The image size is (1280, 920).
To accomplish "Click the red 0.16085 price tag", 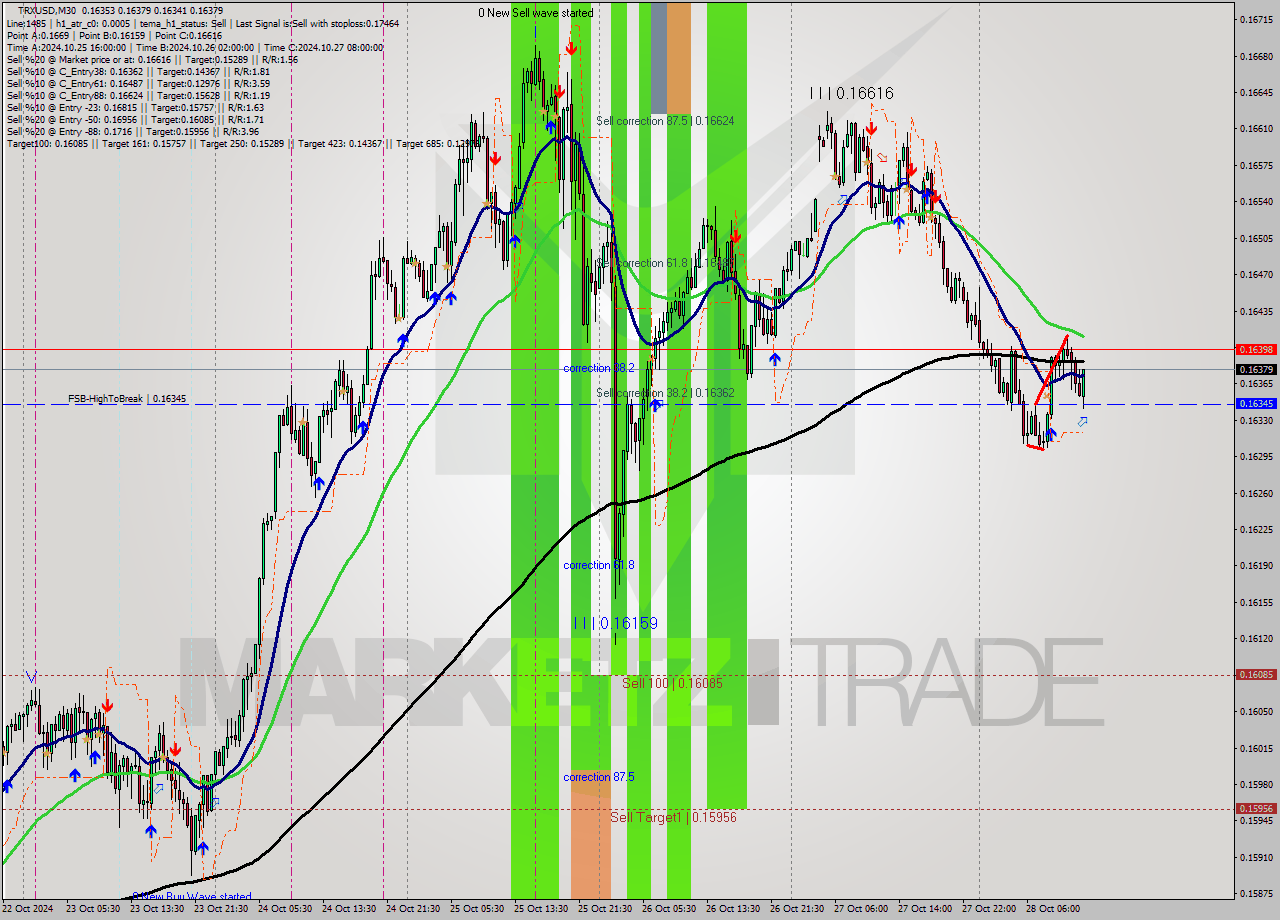I will coord(1256,675).
